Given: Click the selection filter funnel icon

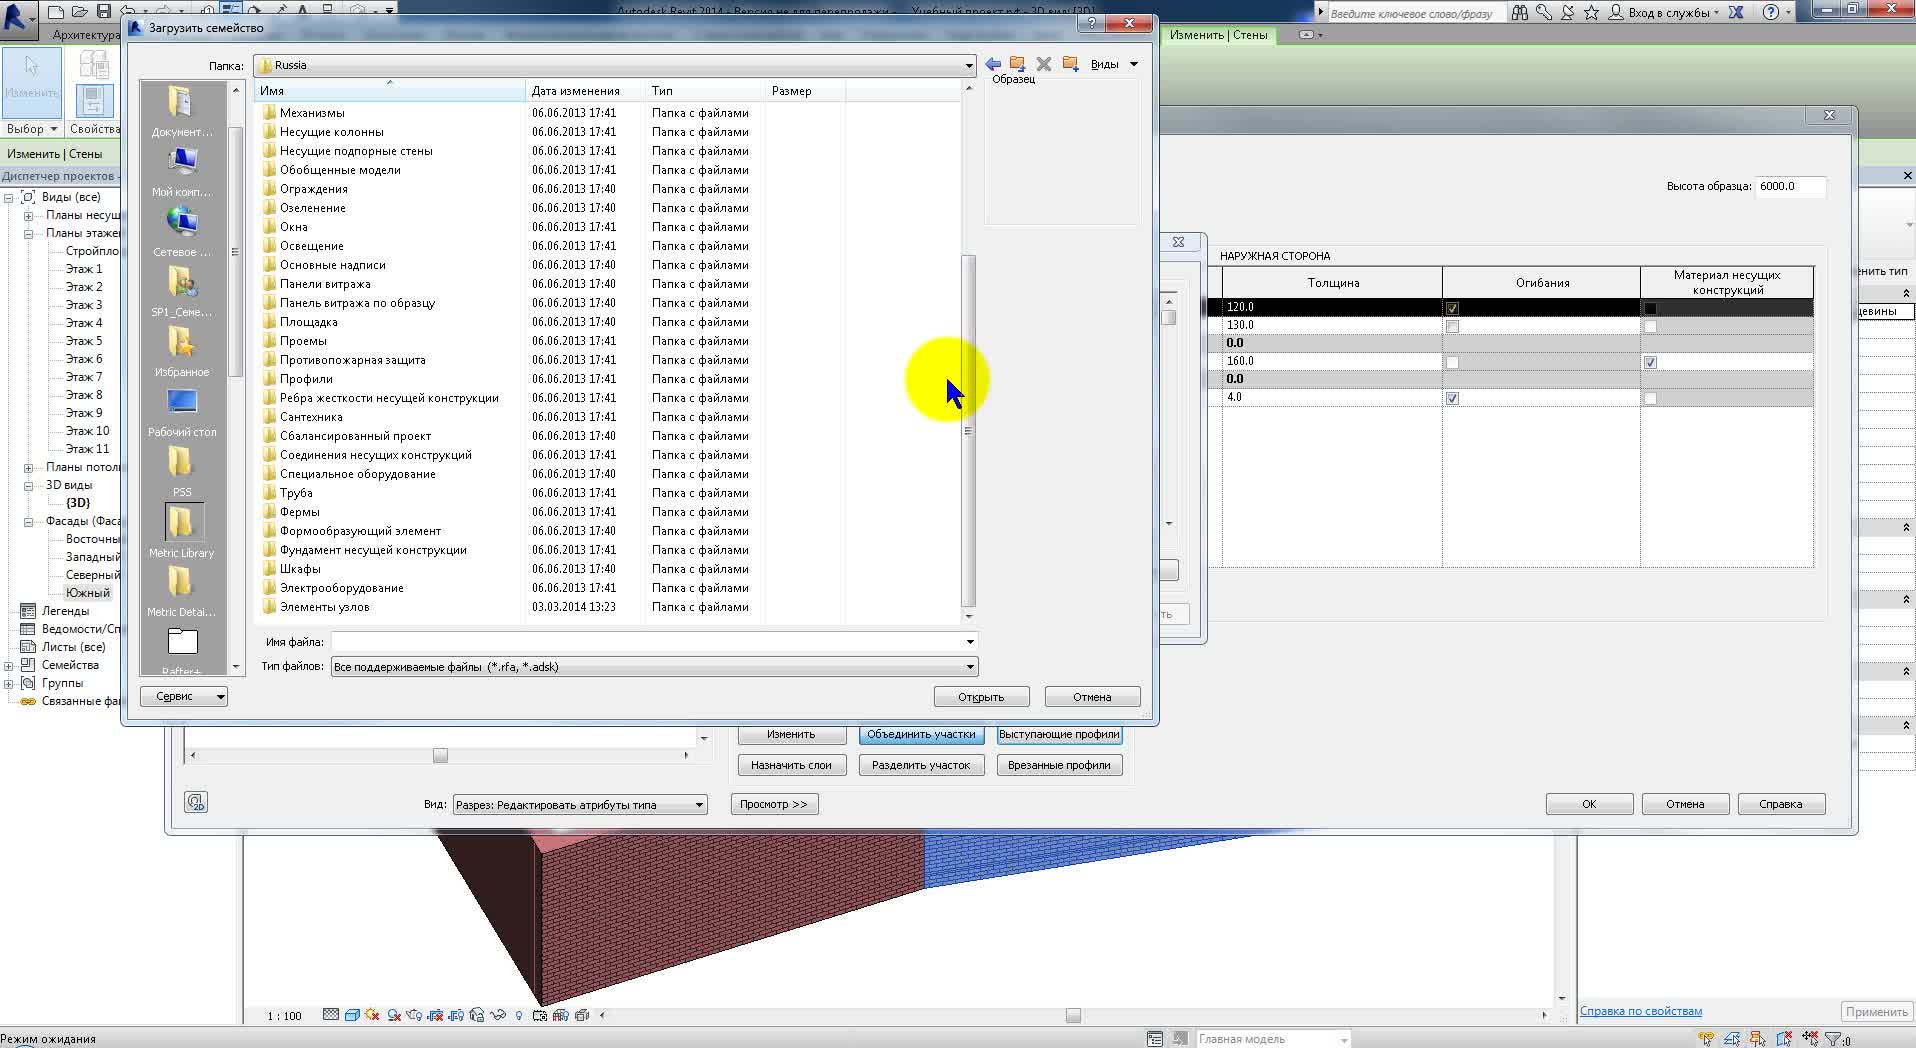Looking at the screenshot, I should click(1833, 1039).
